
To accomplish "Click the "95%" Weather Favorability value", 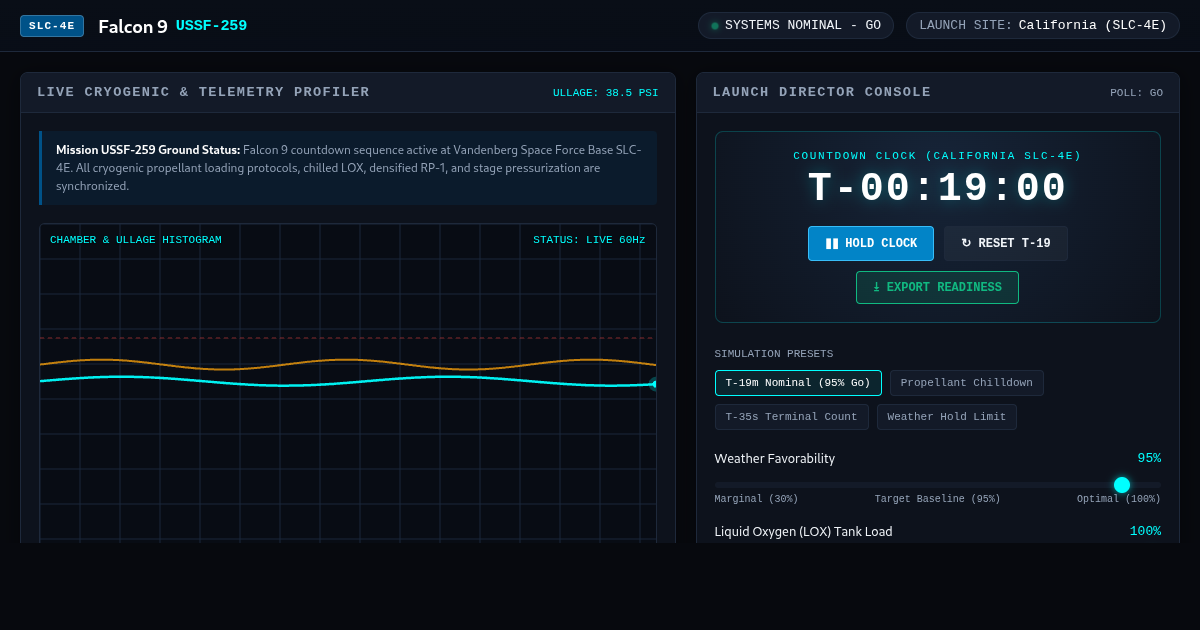I will (1149, 459).
